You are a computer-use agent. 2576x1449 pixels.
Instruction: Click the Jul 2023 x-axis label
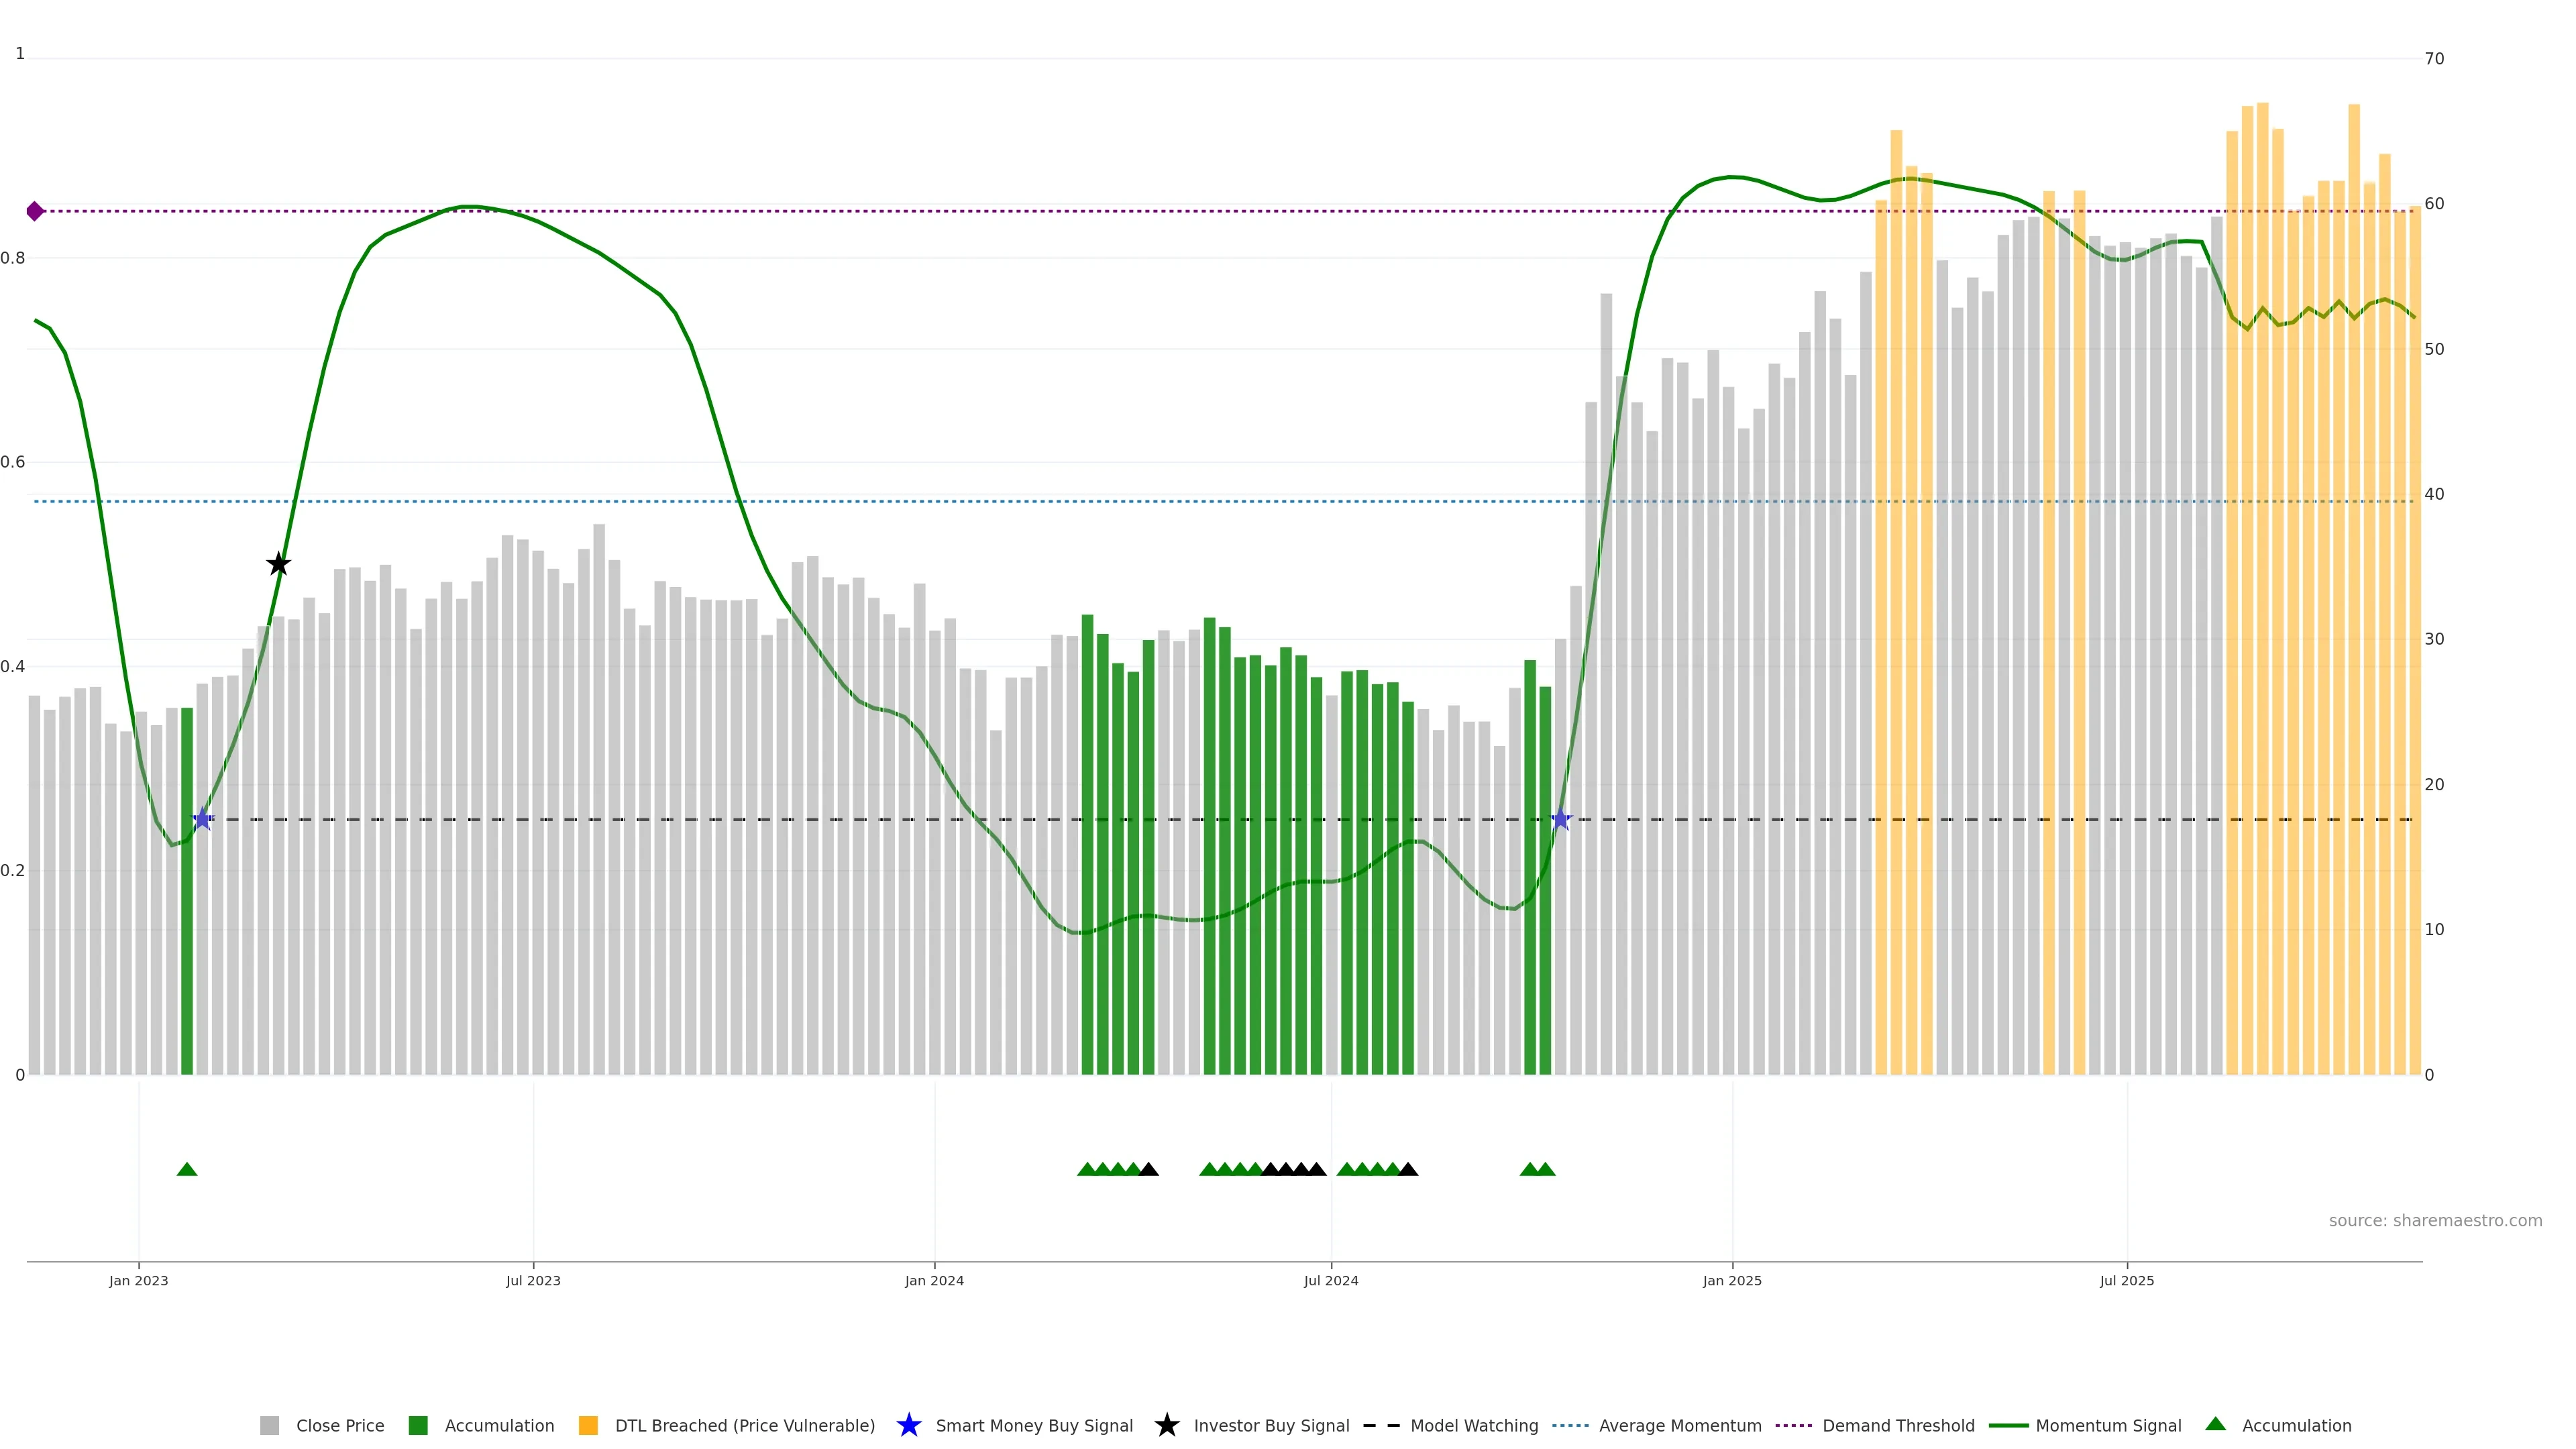coord(533,1281)
